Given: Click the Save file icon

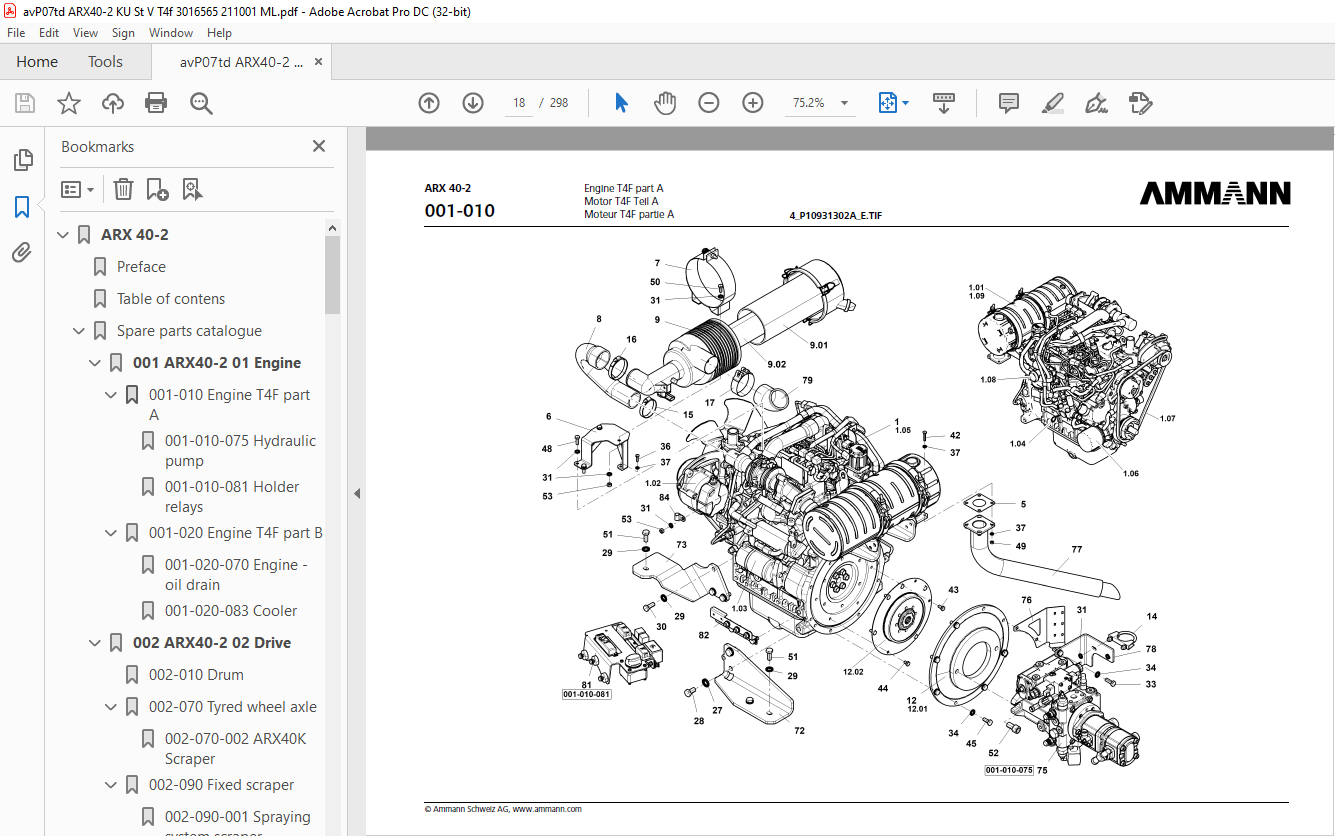Looking at the screenshot, I should tap(25, 103).
